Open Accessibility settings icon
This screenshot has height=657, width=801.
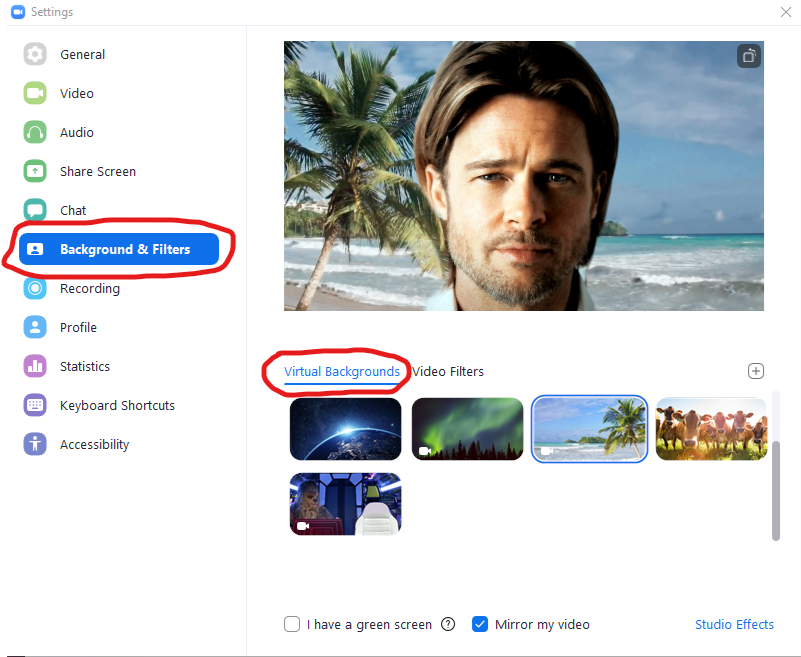pyautogui.click(x=35, y=444)
